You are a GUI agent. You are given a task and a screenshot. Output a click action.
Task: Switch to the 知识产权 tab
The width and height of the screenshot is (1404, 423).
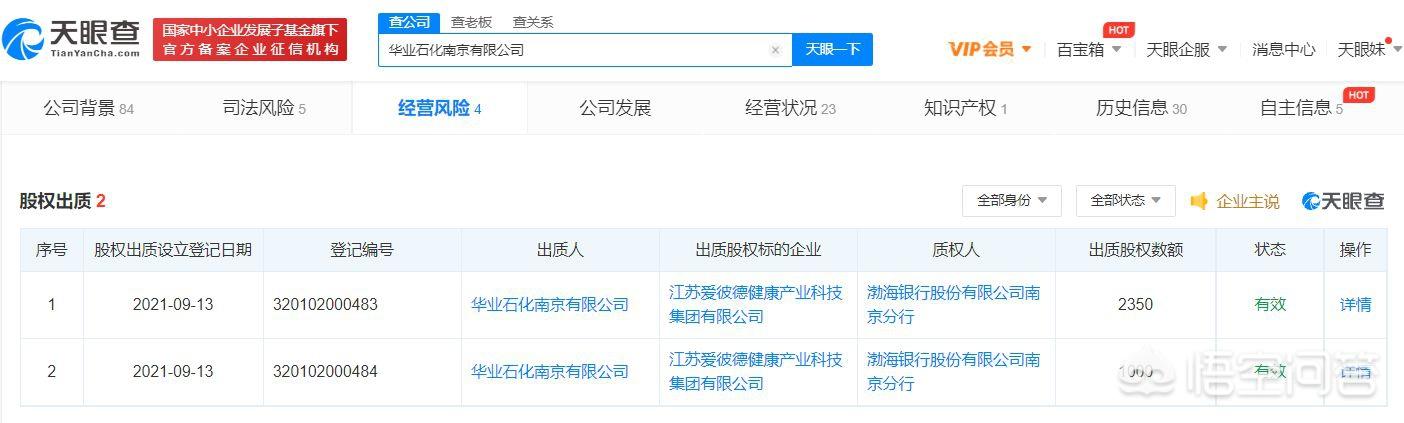pos(966,108)
